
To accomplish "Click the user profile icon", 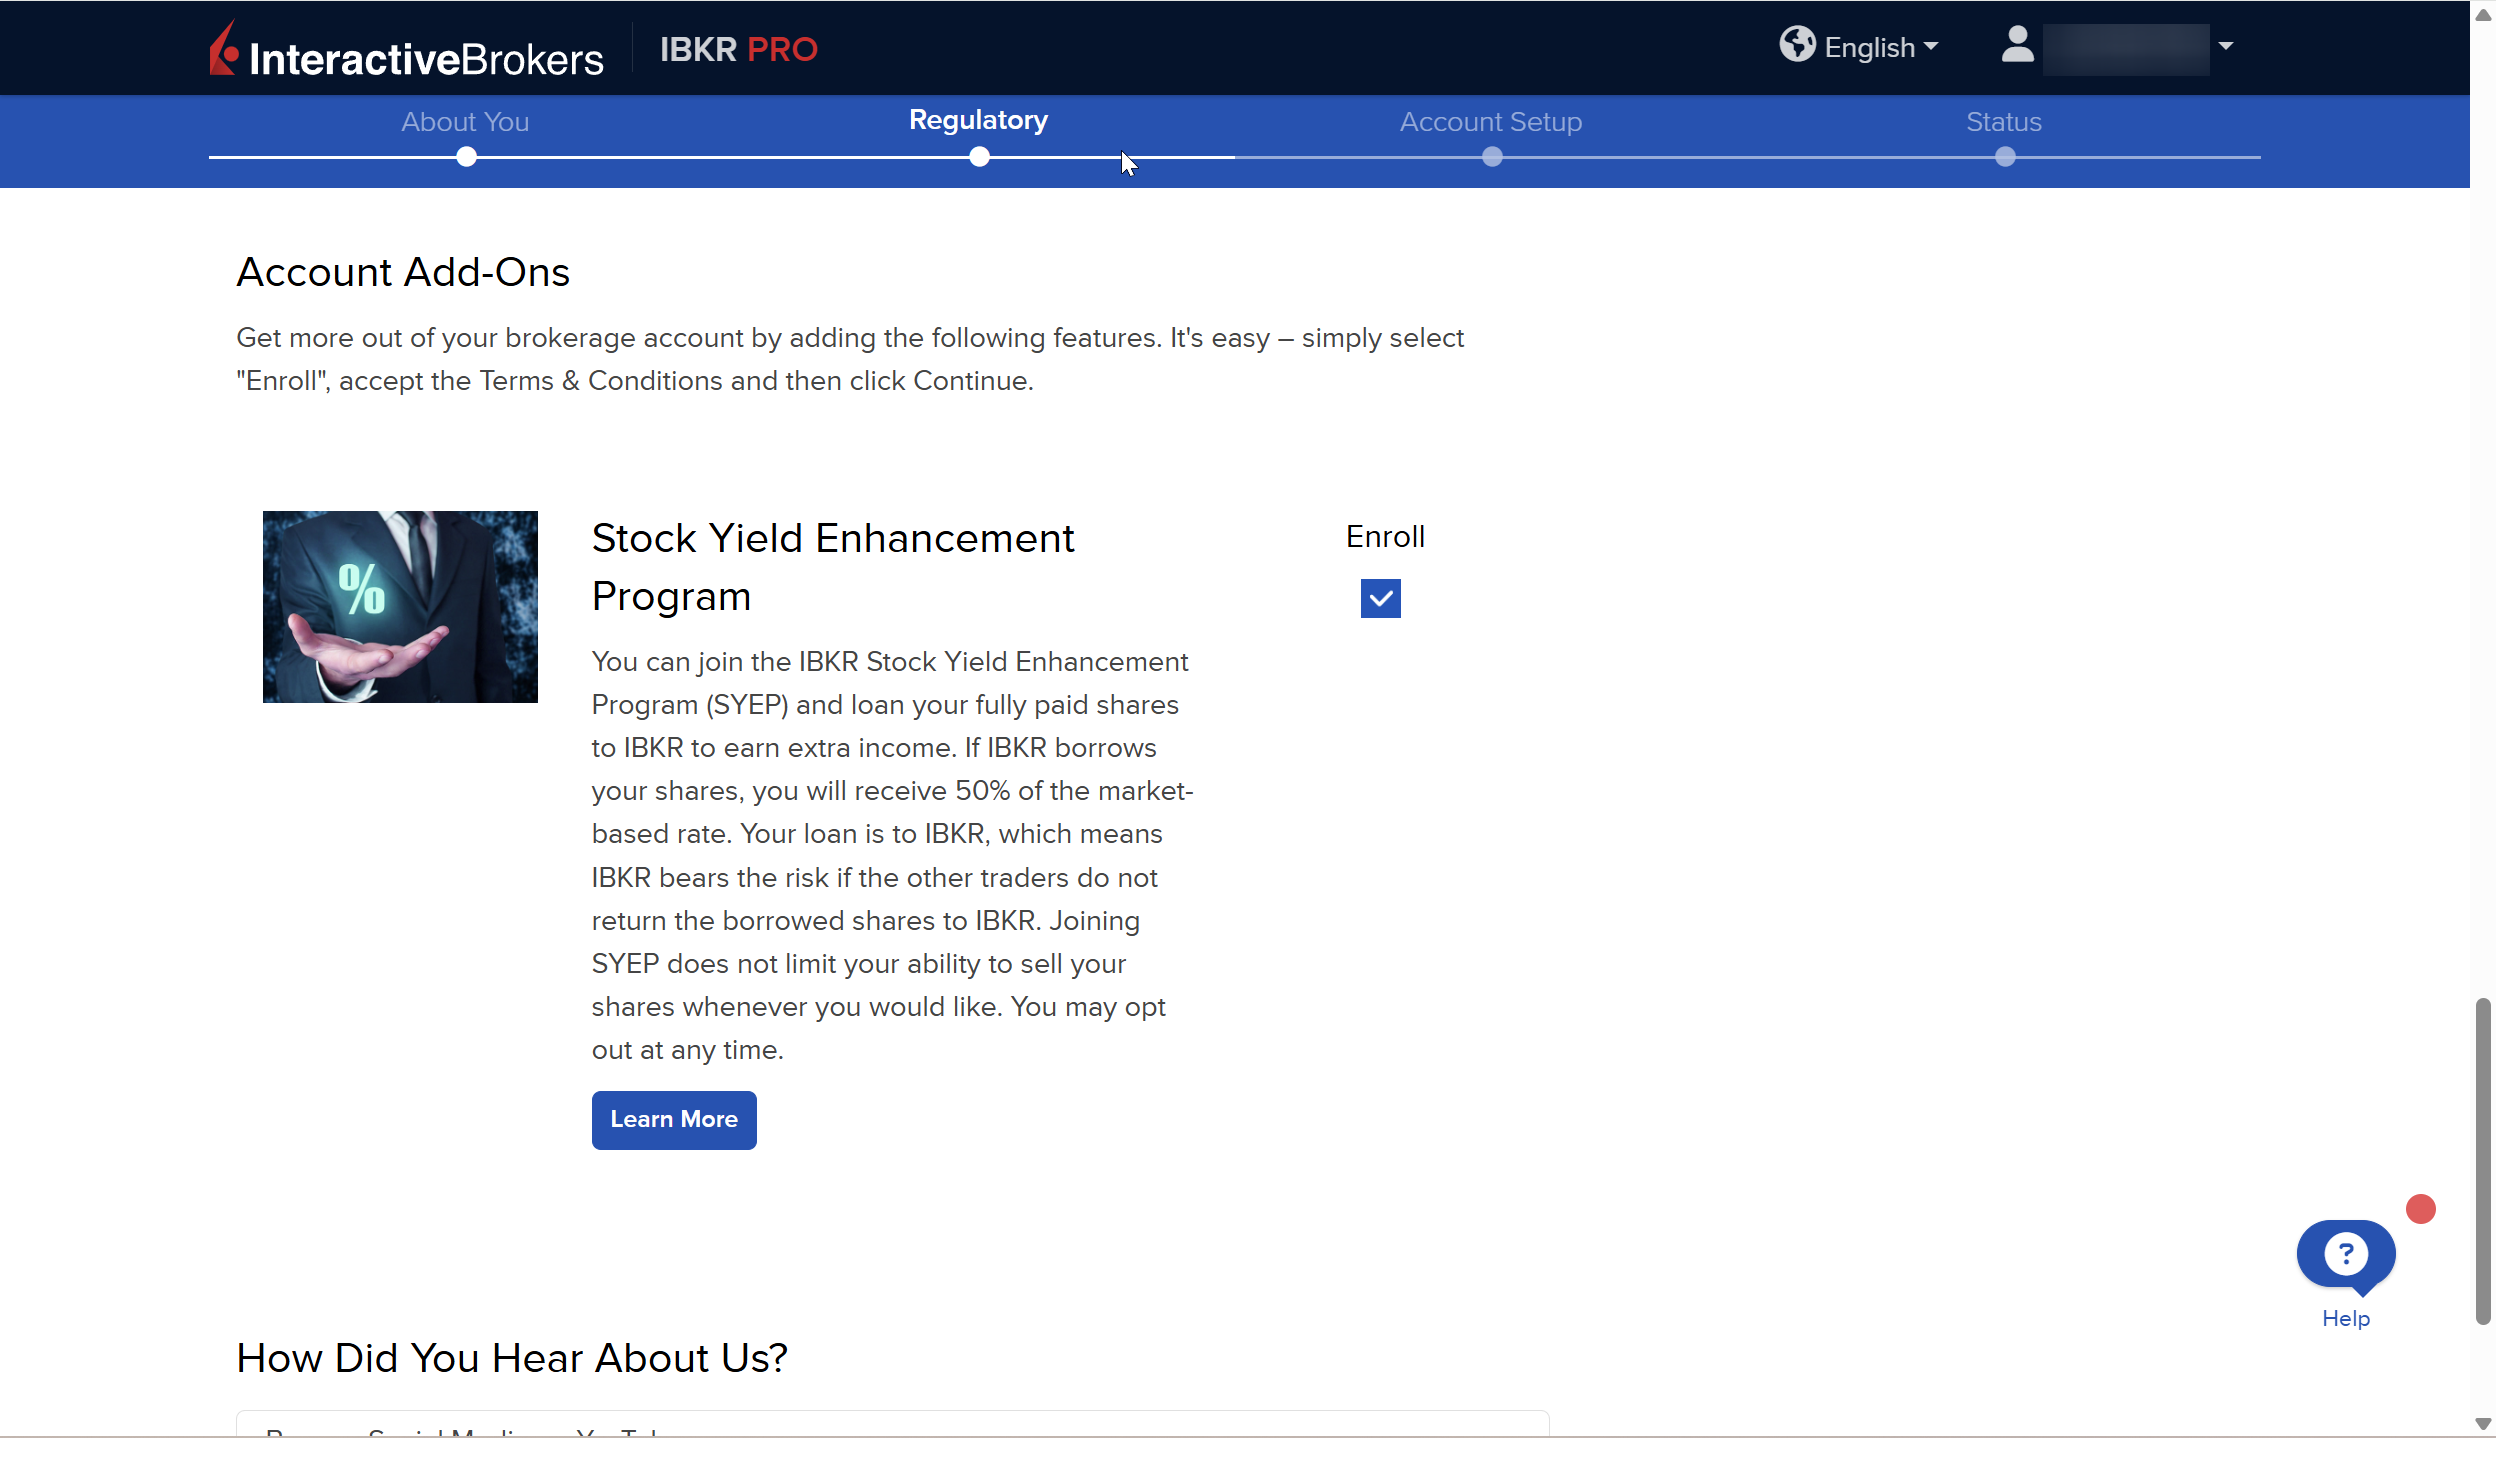I will [x=2017, y=45].
